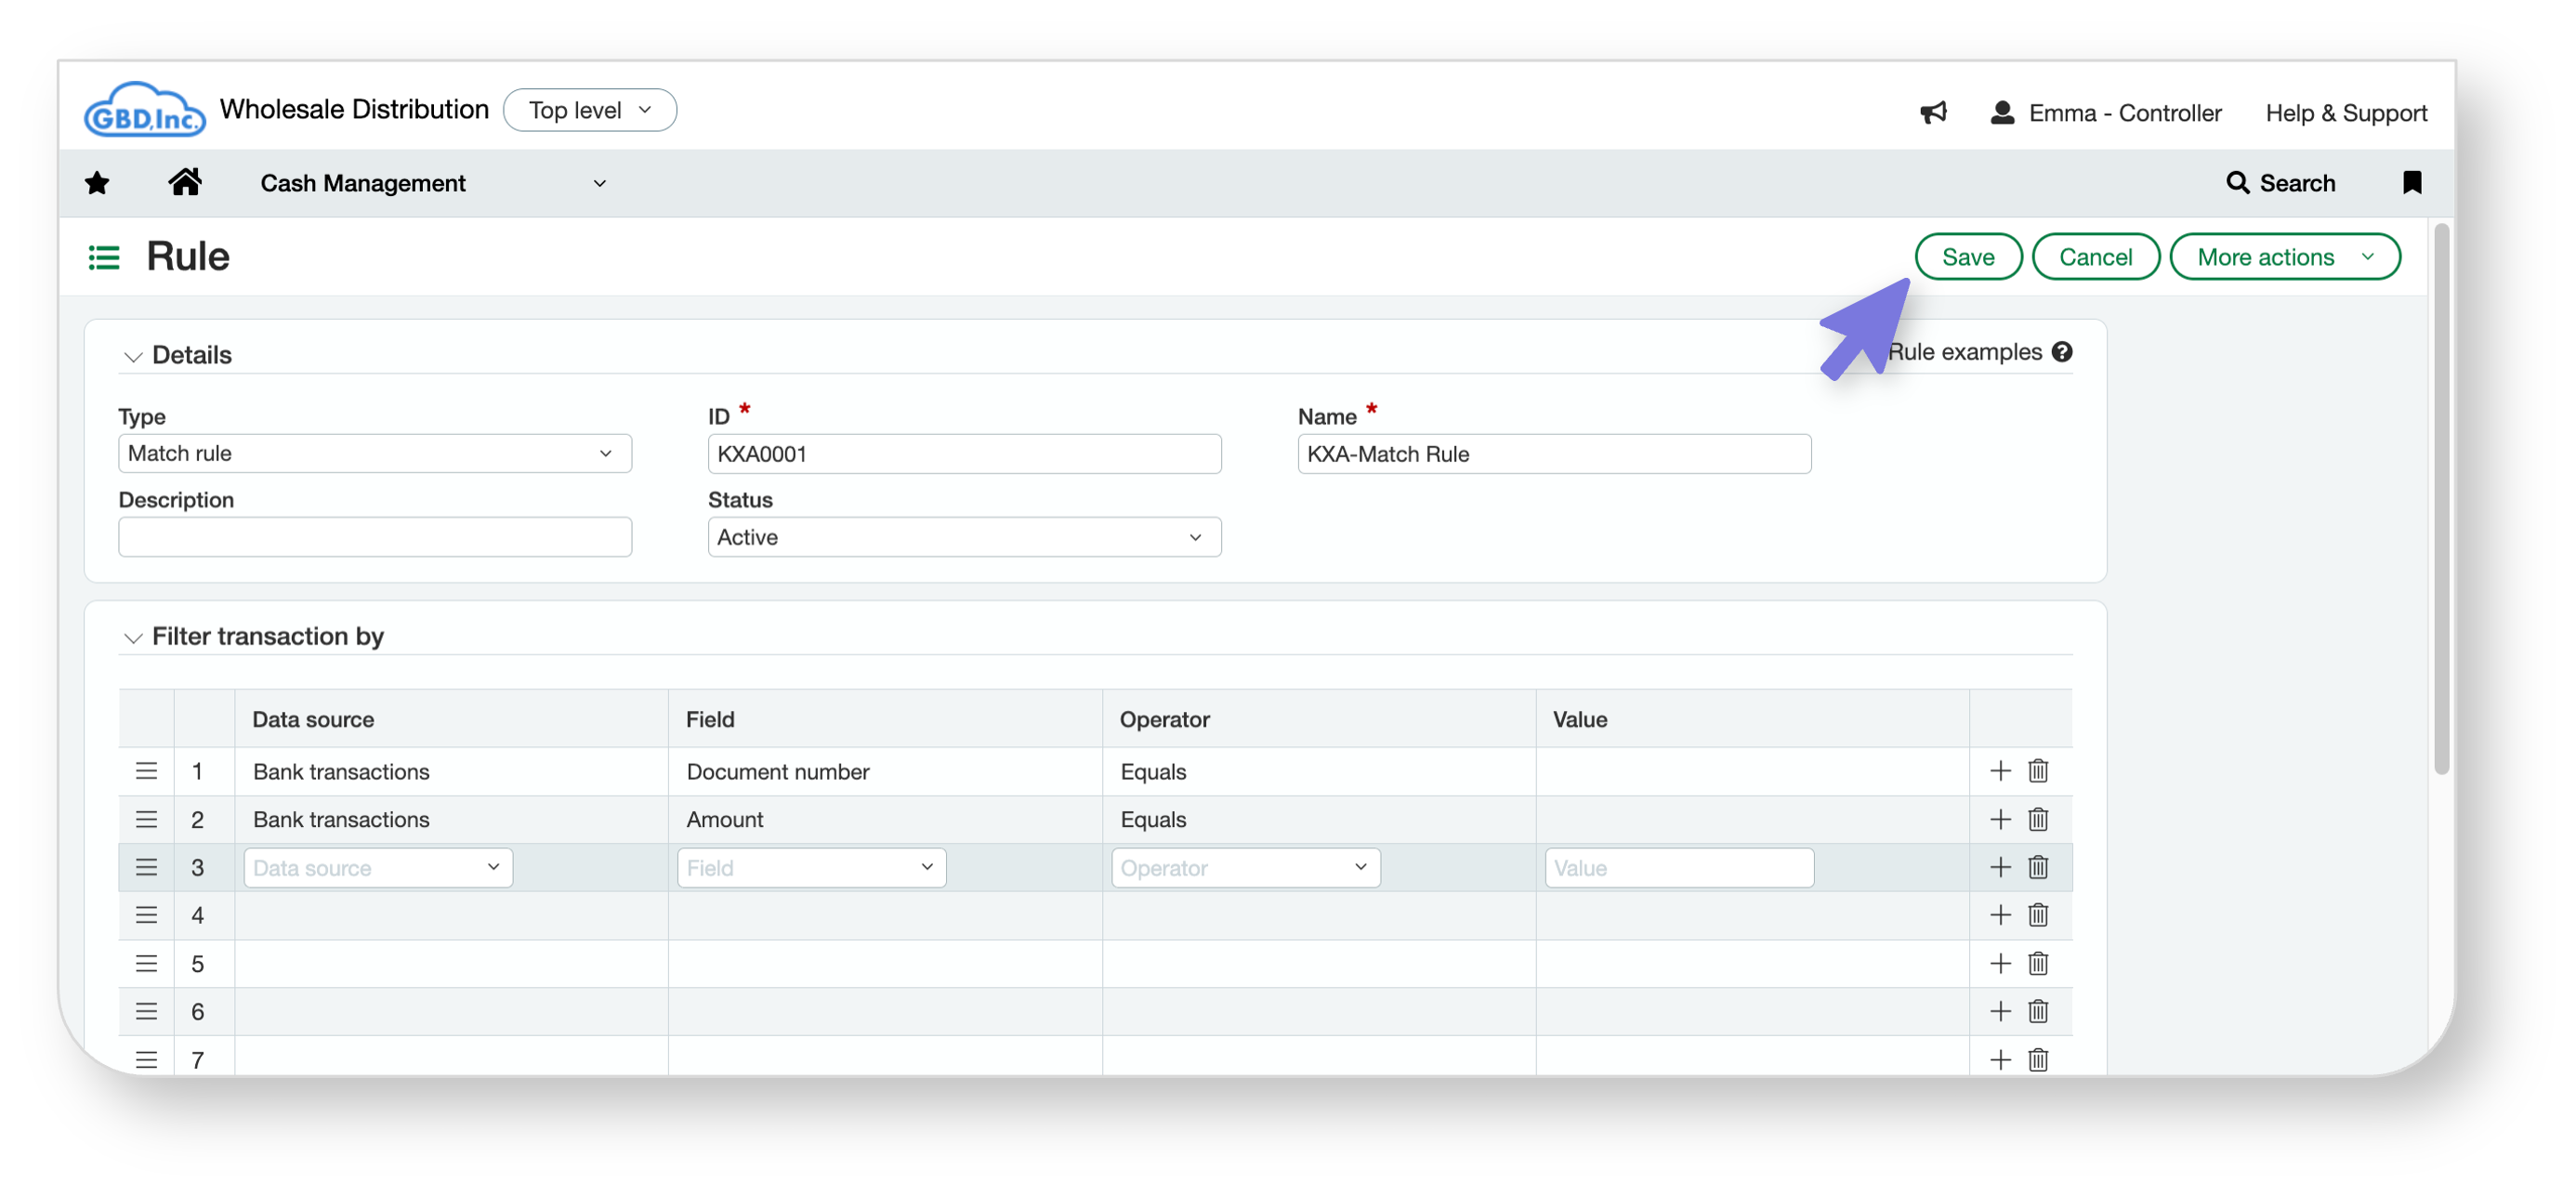Click the favorites star icon
Image resolution: width=2576 pixels, height=1196 pixels.
pos(97,183)
